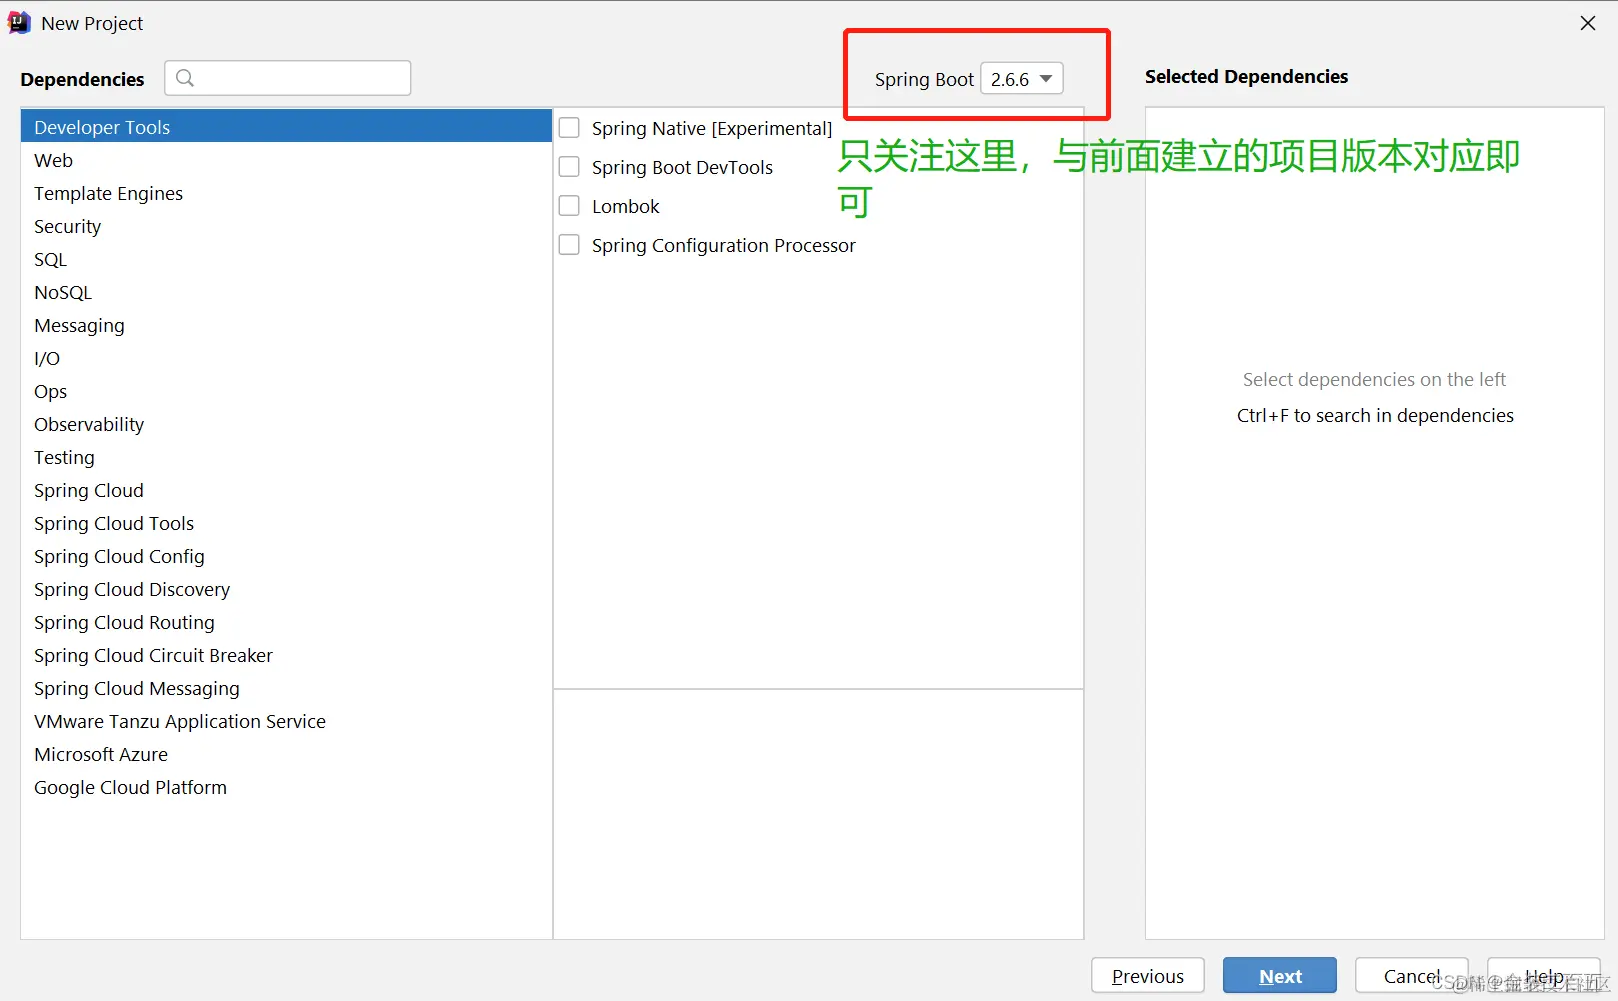Cancel the New Project wizard
The height and width of the screenshot is (1001, 1618).
(x=1412, y=976)
